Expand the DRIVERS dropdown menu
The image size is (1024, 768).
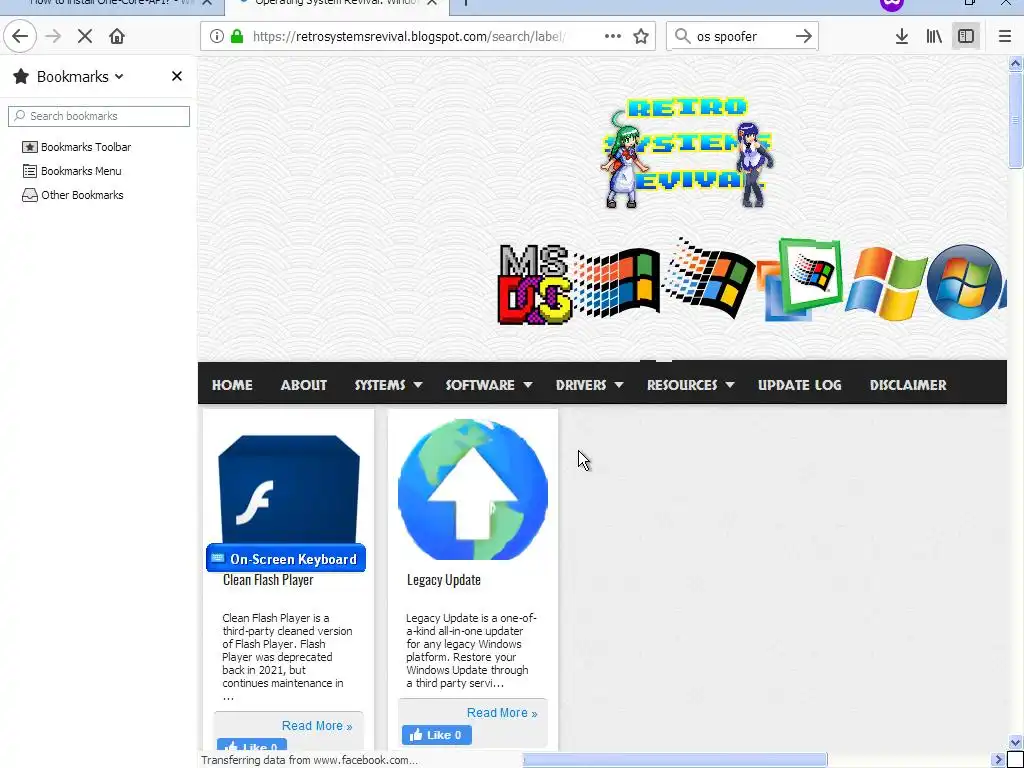pyautogui.click(x=589, y=385)
